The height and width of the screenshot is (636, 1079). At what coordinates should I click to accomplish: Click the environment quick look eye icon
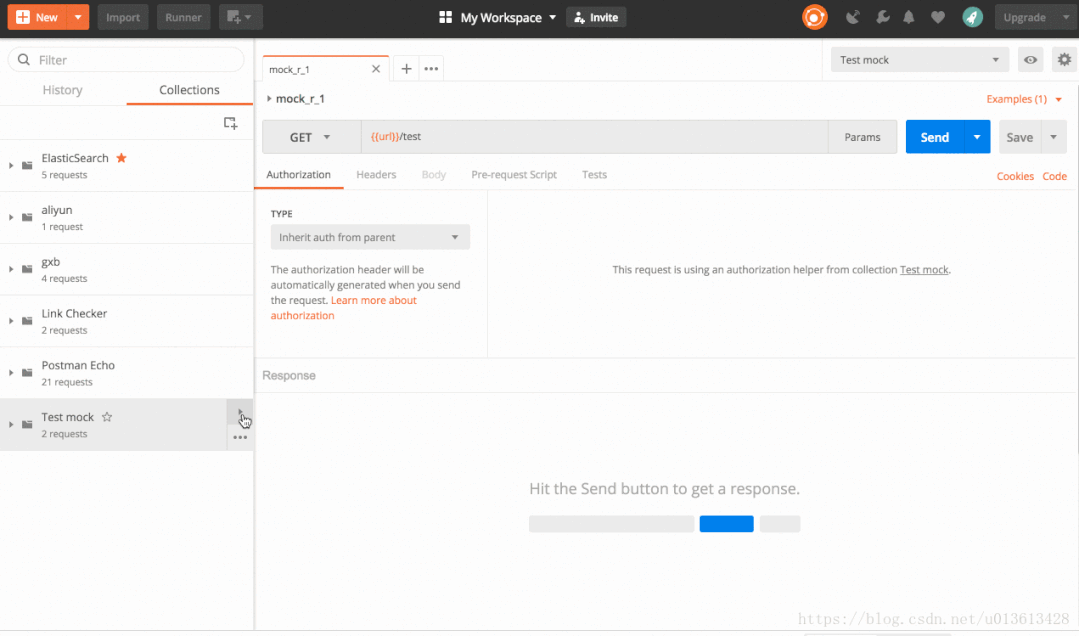(x=1030, y=60)
